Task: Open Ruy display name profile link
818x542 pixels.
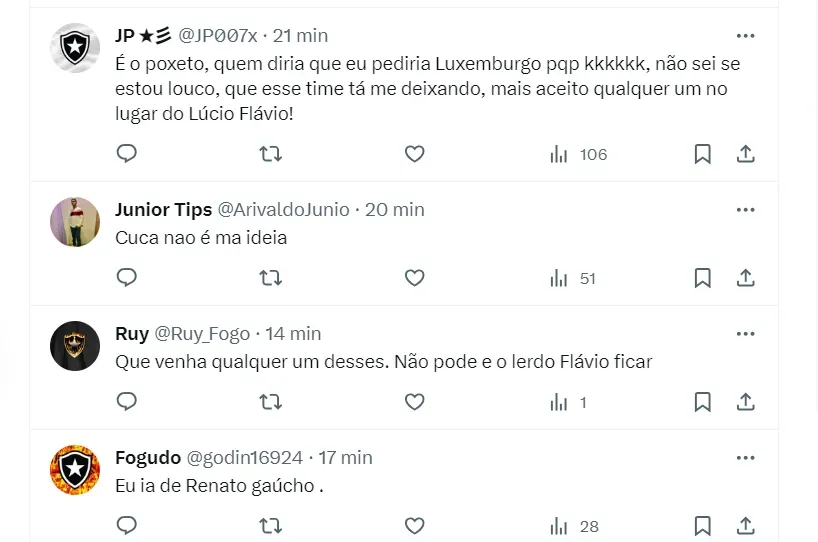Action: pyautogui.click(x=132, y=333)
